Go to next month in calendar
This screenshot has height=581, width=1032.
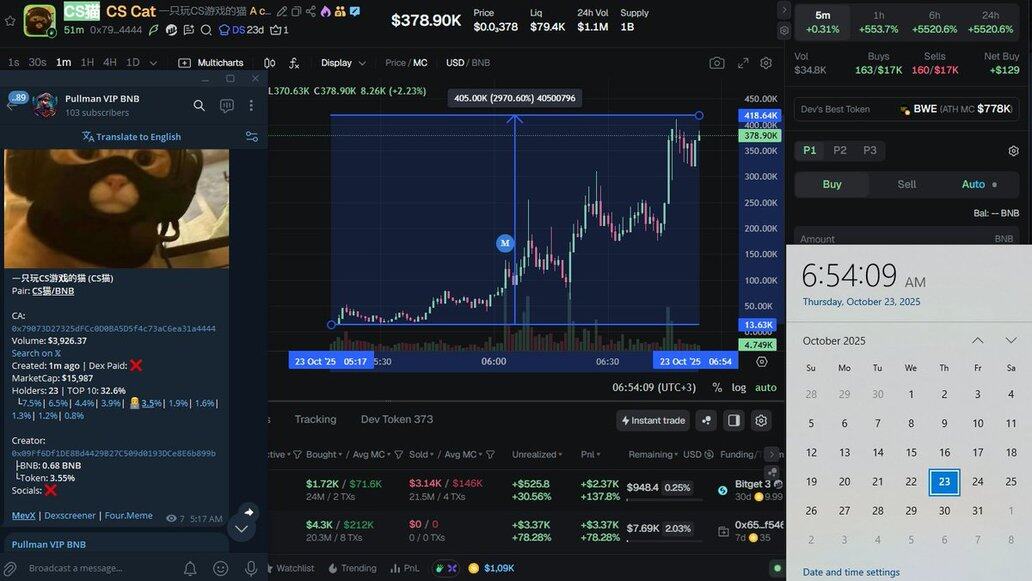point(1011,341)
